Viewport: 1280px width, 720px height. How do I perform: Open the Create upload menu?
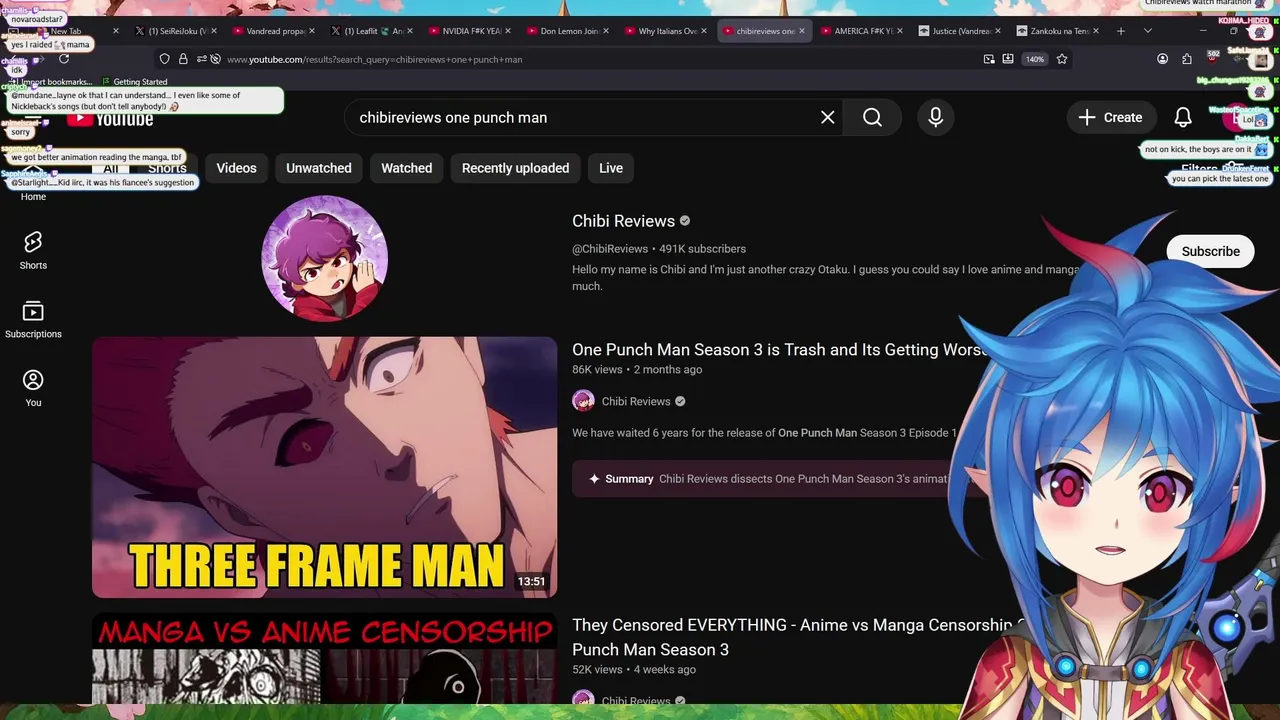(x=1110, y=117)
